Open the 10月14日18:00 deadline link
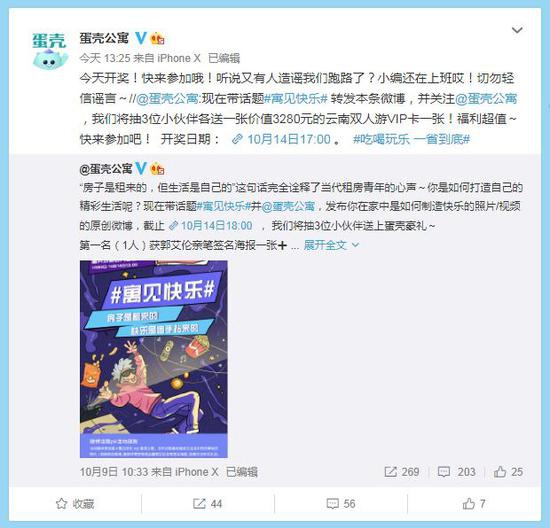Image resolution: width=550 pixels, height=528 pixels. [210, 225]
